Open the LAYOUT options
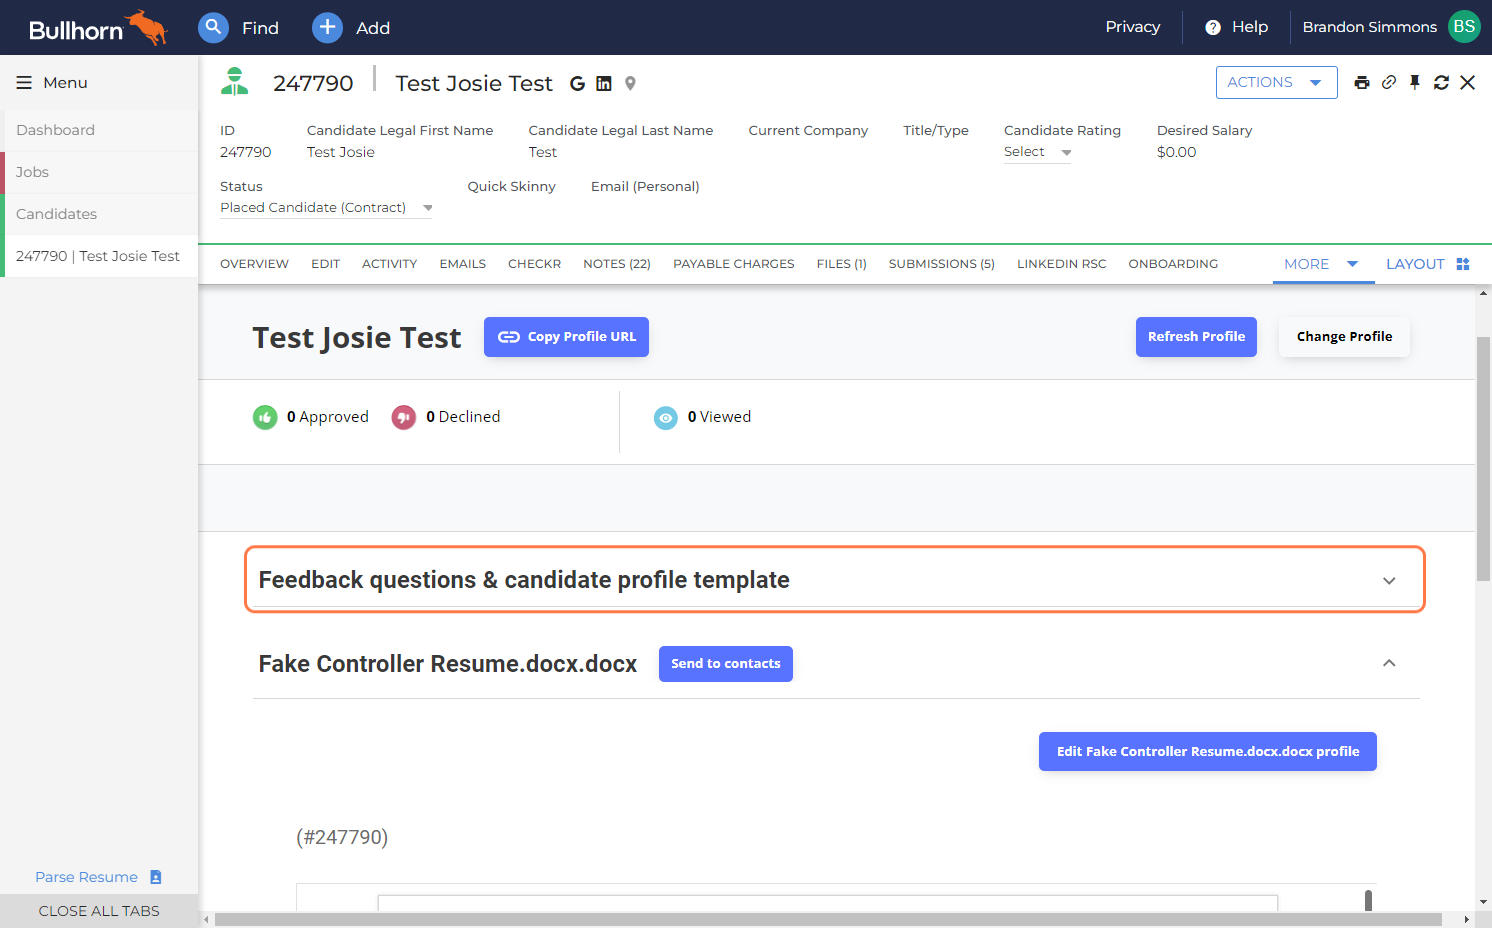This screenshot has width=1492, height=928. click(1428, 264)
